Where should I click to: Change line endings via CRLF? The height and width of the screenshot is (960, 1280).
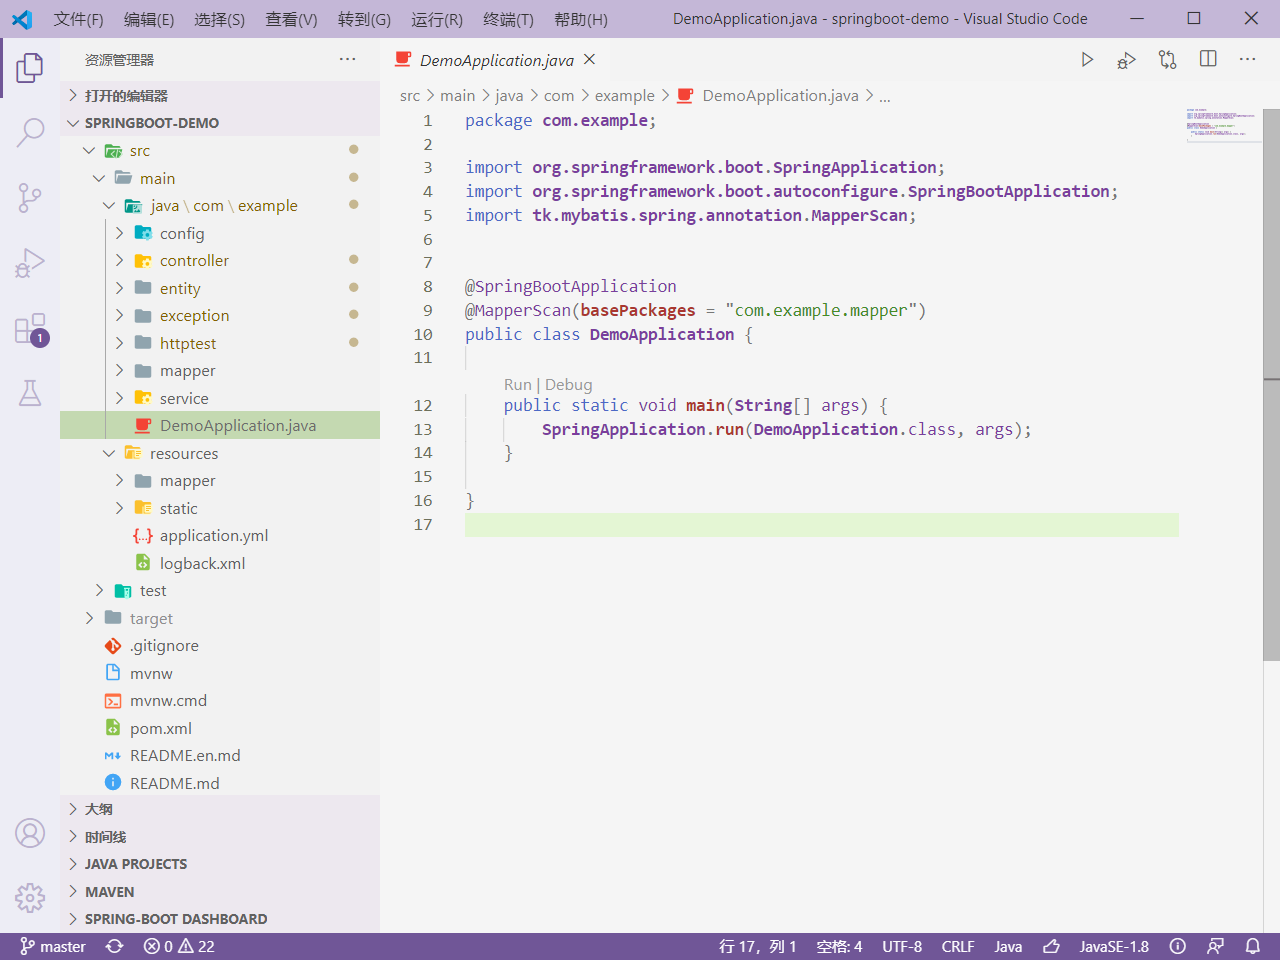pyautogui.click(x=958, y=946)
